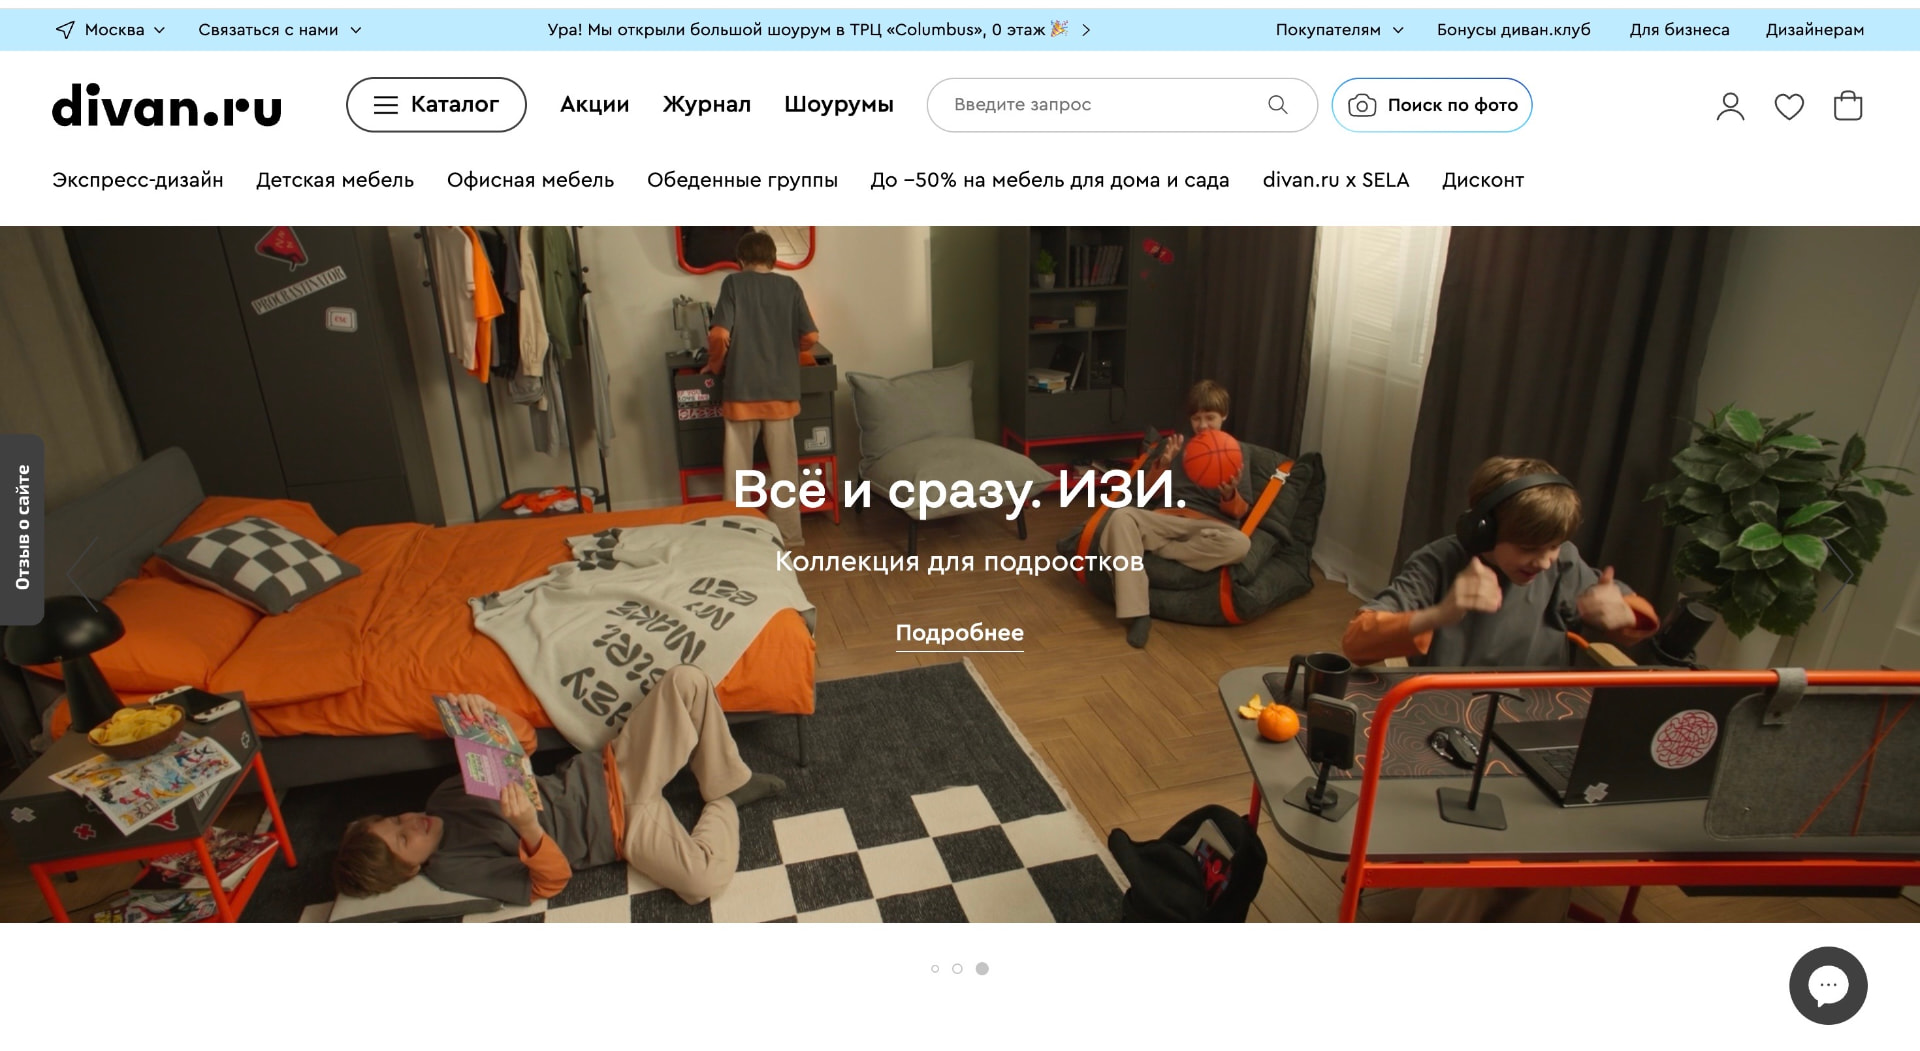
Task: Open favorites heart icon
Action: pos(1789,106)
